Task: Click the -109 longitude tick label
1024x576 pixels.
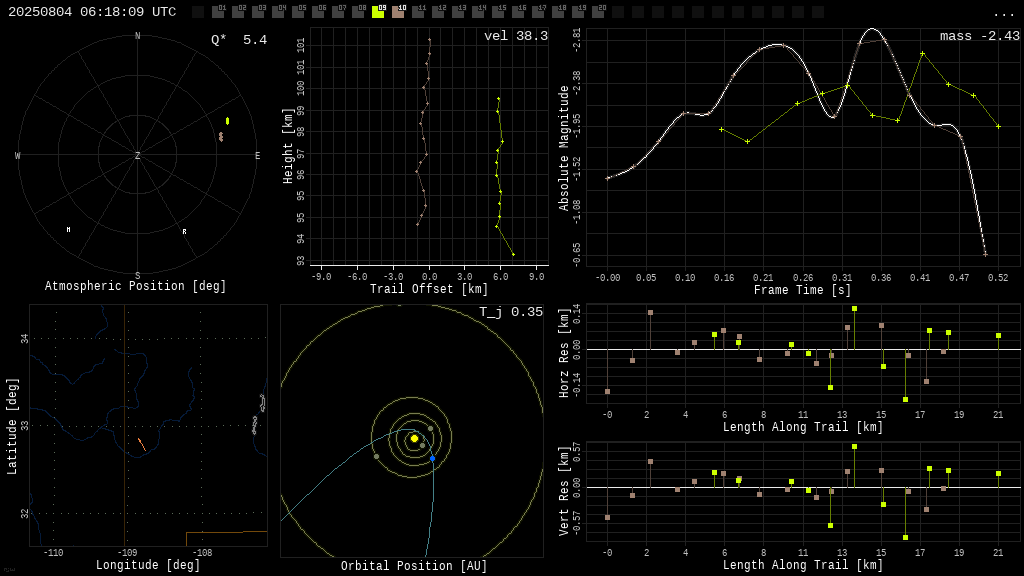Action: point(127,552)
